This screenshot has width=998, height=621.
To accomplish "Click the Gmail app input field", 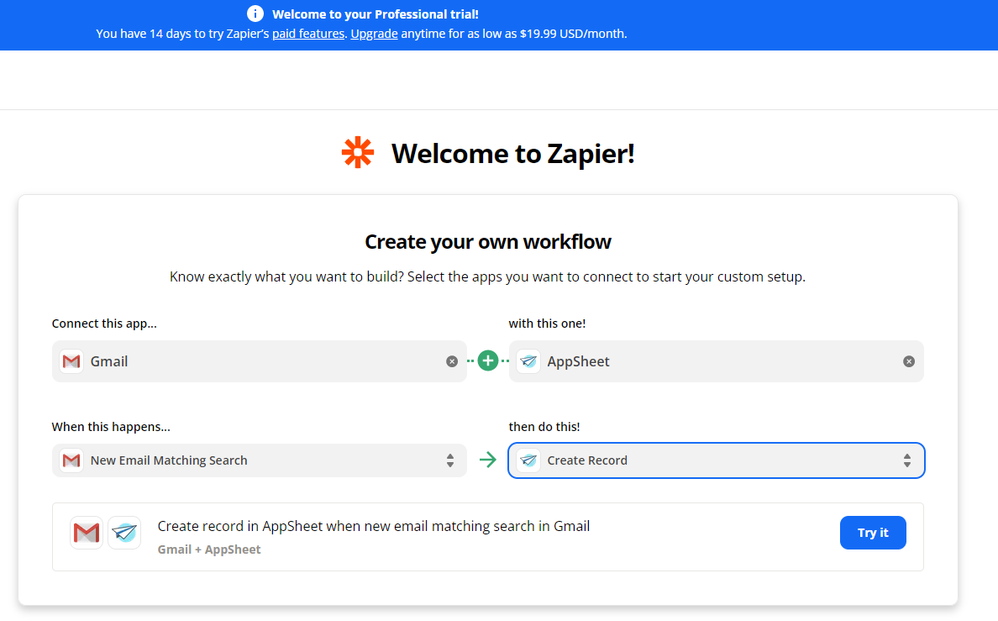I will (260, 361).
